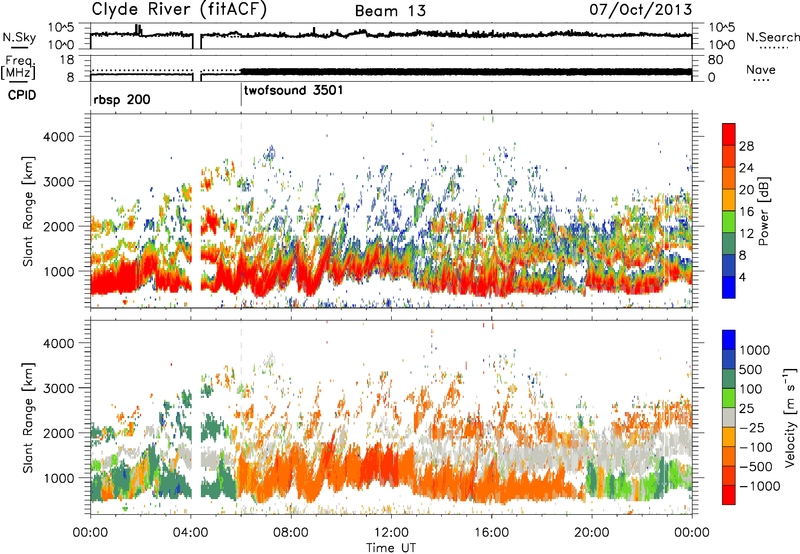Click the "16:00" time axis tick label
This screenshot has height=554, width=800.
click(x=491, y=533)
